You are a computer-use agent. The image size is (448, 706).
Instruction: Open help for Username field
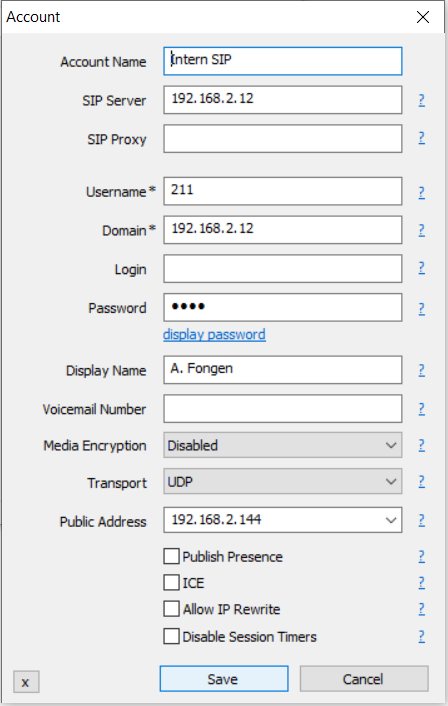[x=421, y=192]
